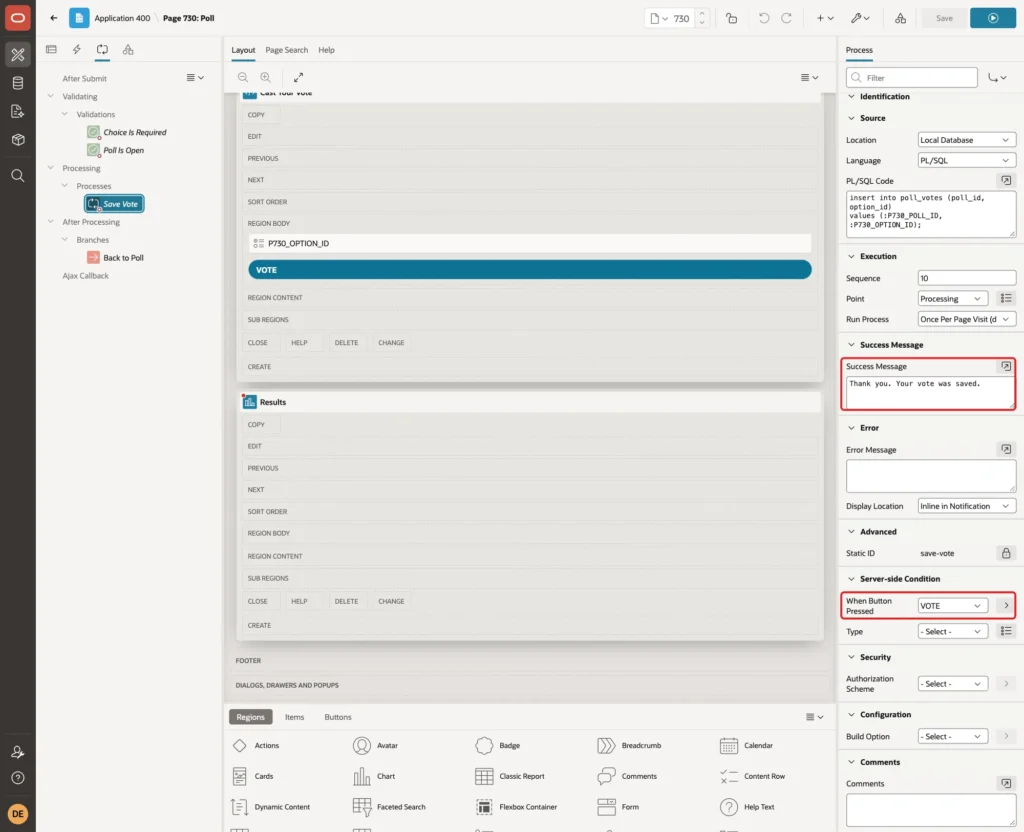Select the Back to Poll branch

116,257
